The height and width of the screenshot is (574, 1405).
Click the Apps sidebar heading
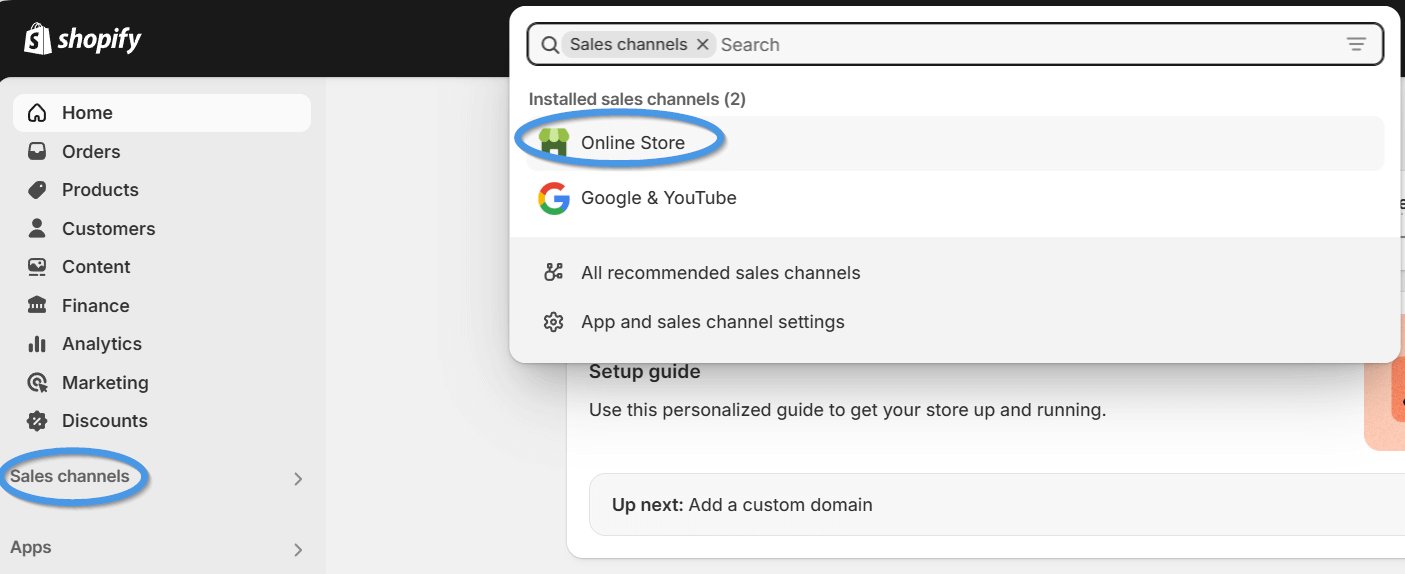[x=31, y=547]
